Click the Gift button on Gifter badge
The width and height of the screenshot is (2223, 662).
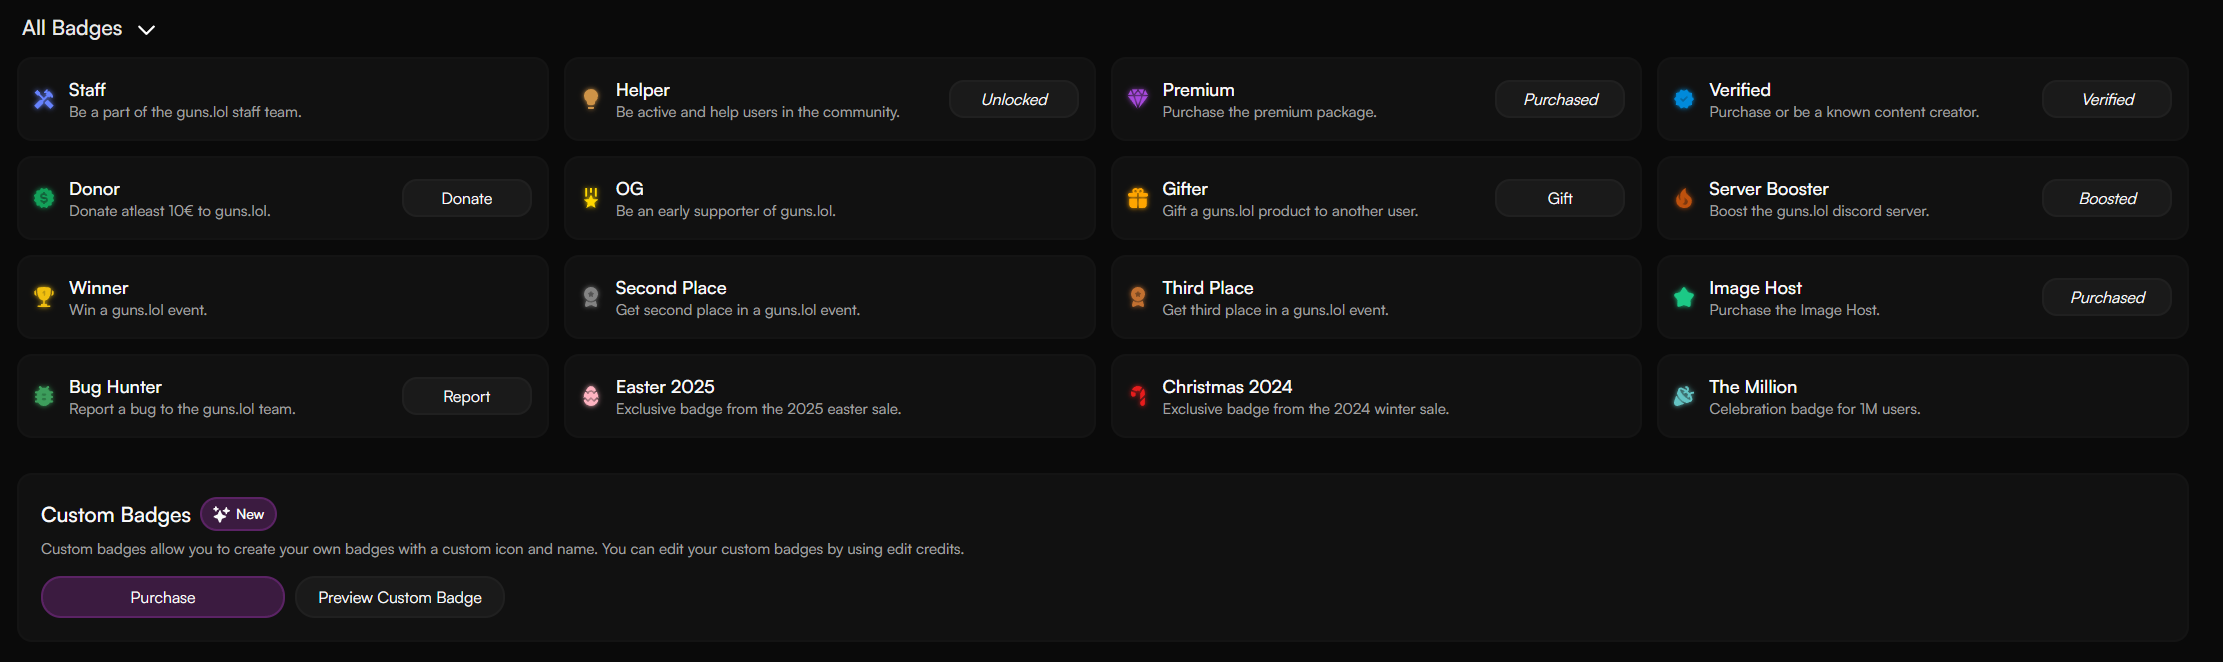click(1560, 198)
